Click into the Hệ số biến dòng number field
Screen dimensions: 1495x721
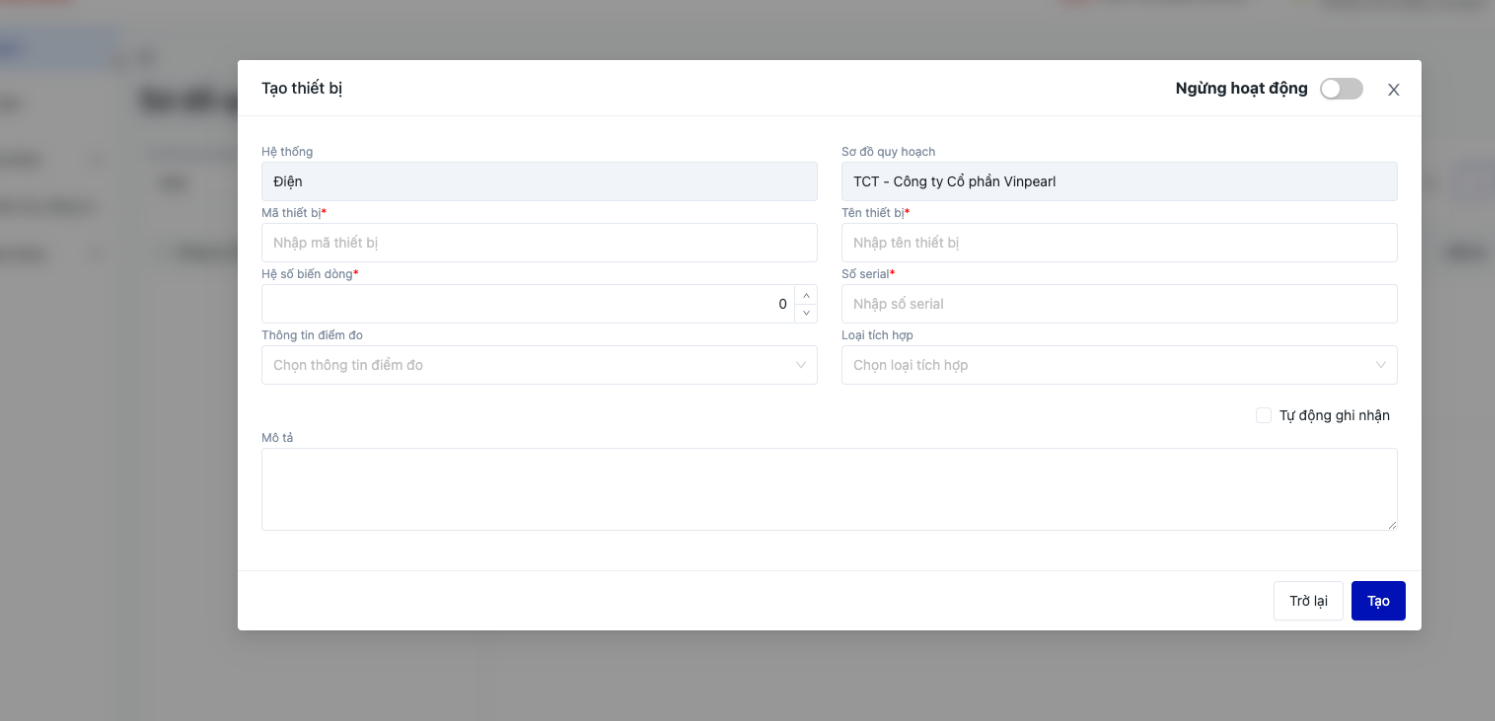click(528, 304)
